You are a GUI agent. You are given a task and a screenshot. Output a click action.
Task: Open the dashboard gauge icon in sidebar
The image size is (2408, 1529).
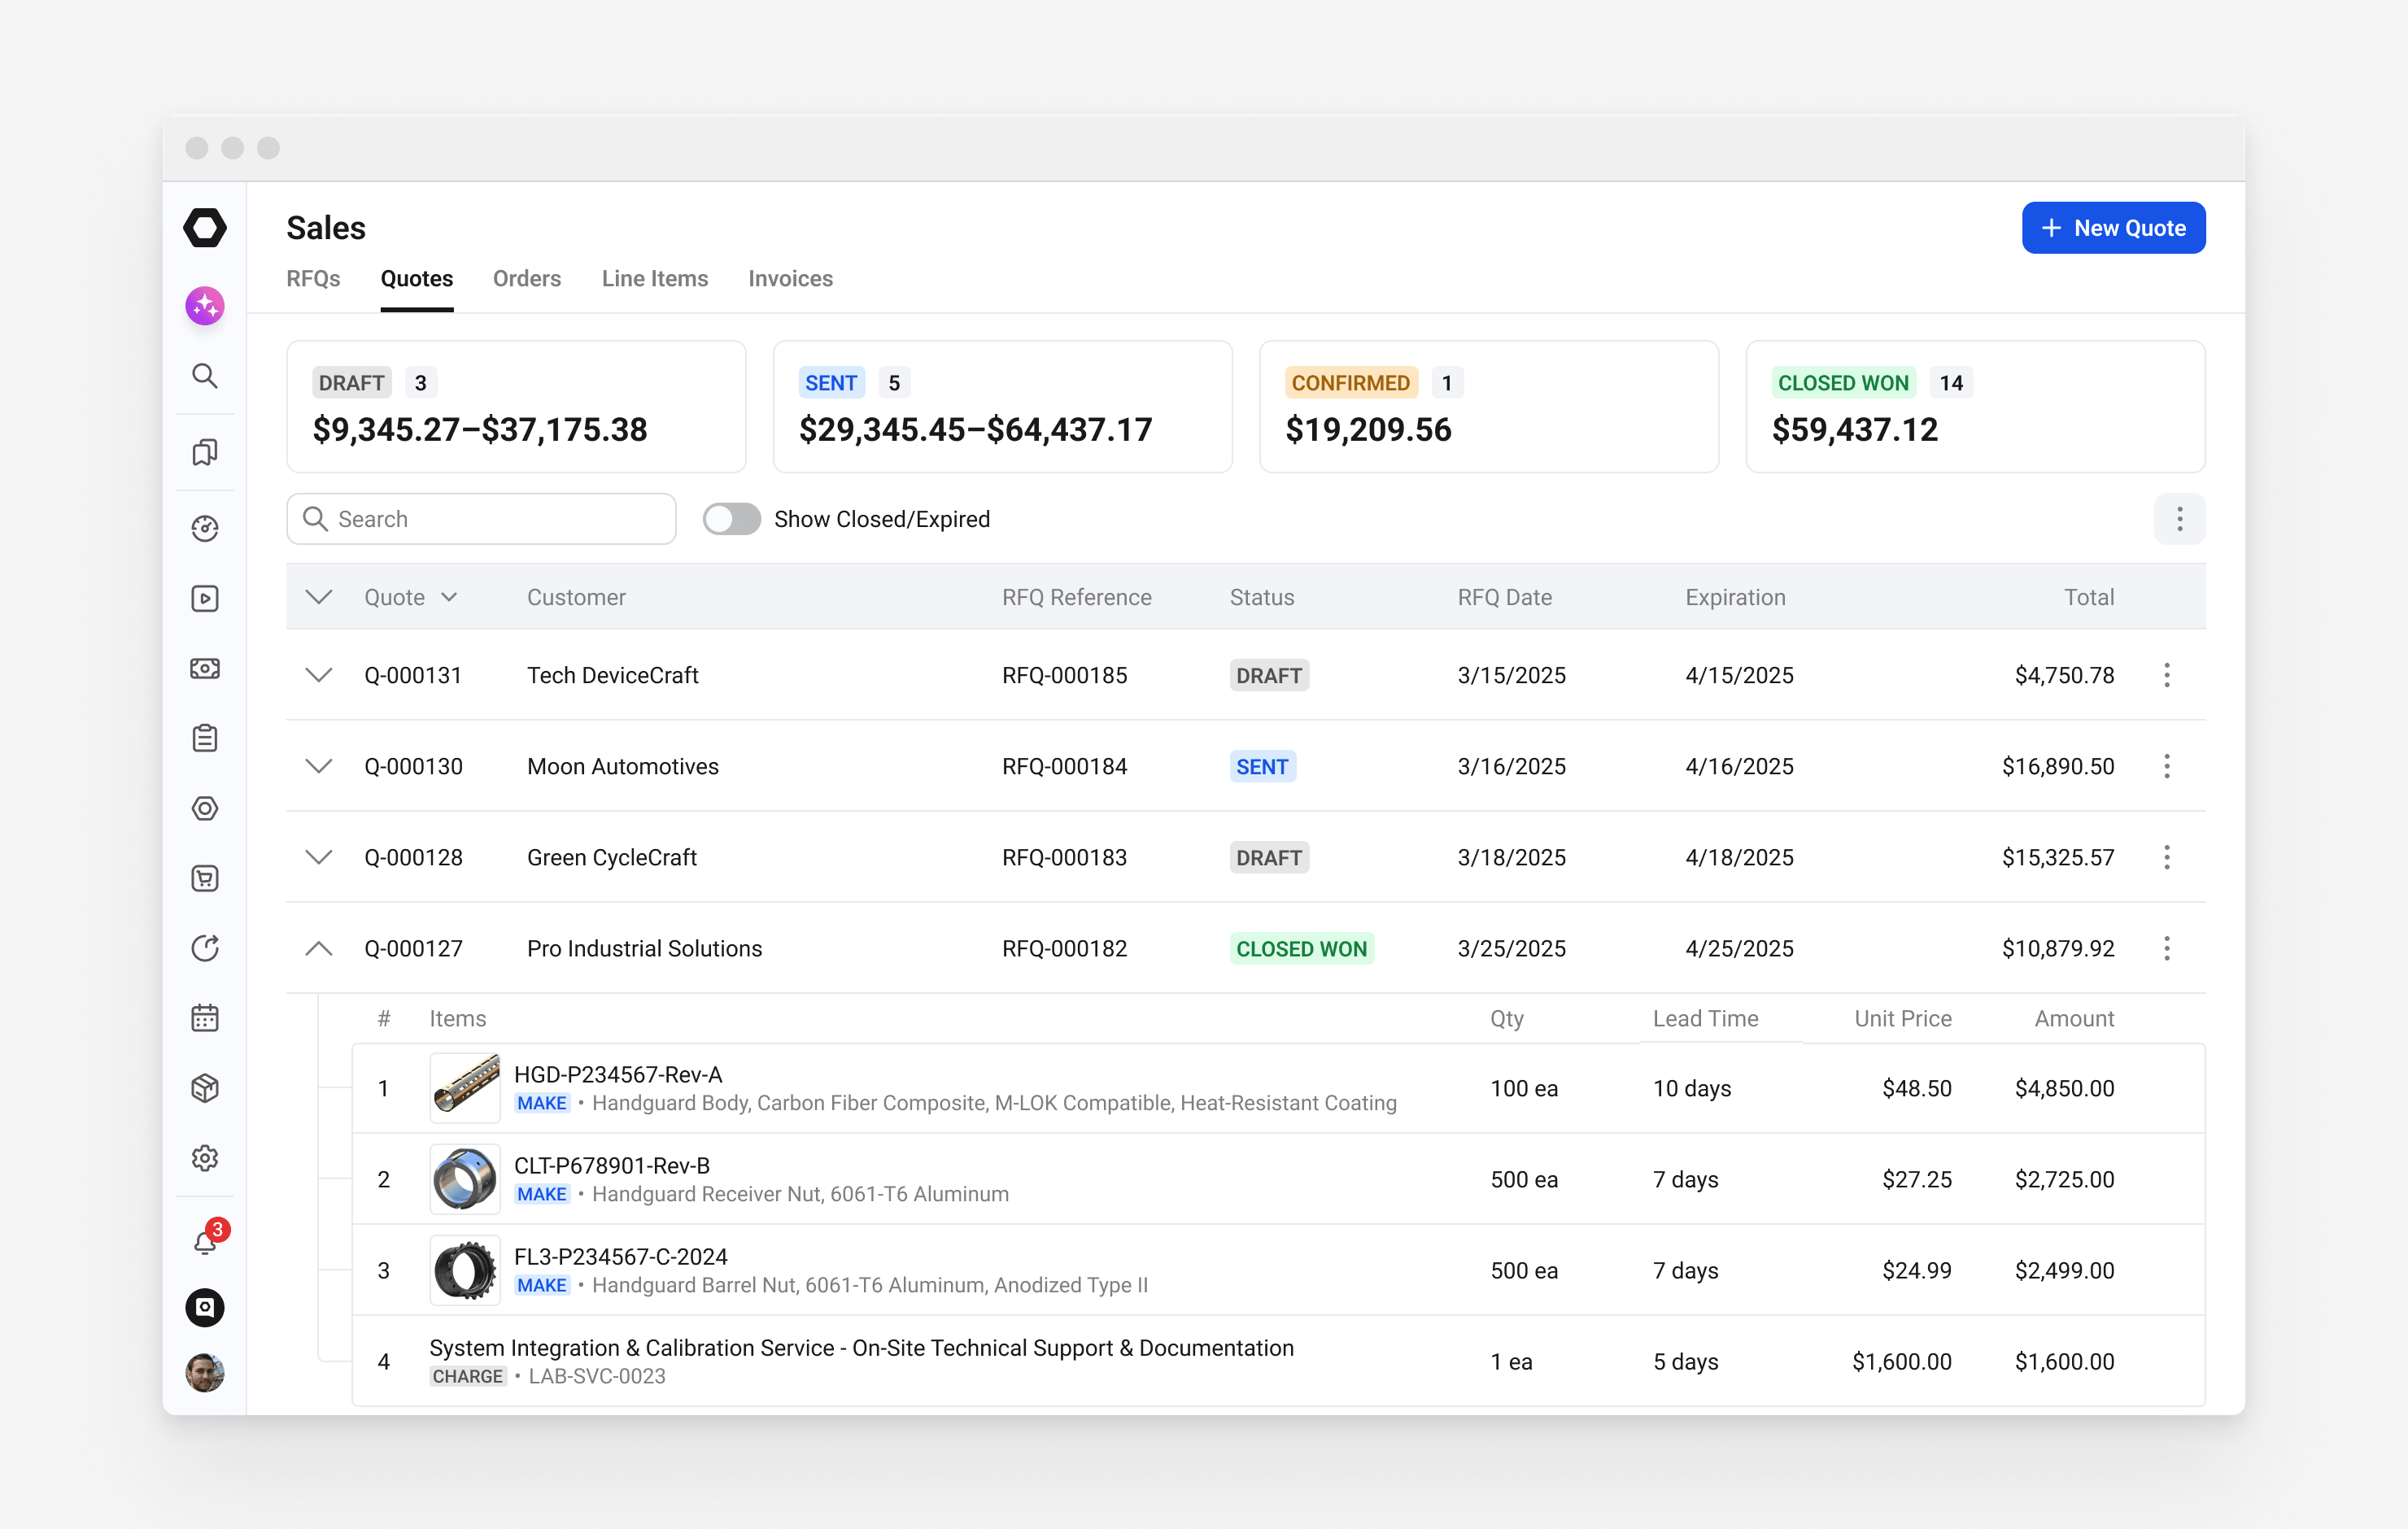[x=204, y=528]
